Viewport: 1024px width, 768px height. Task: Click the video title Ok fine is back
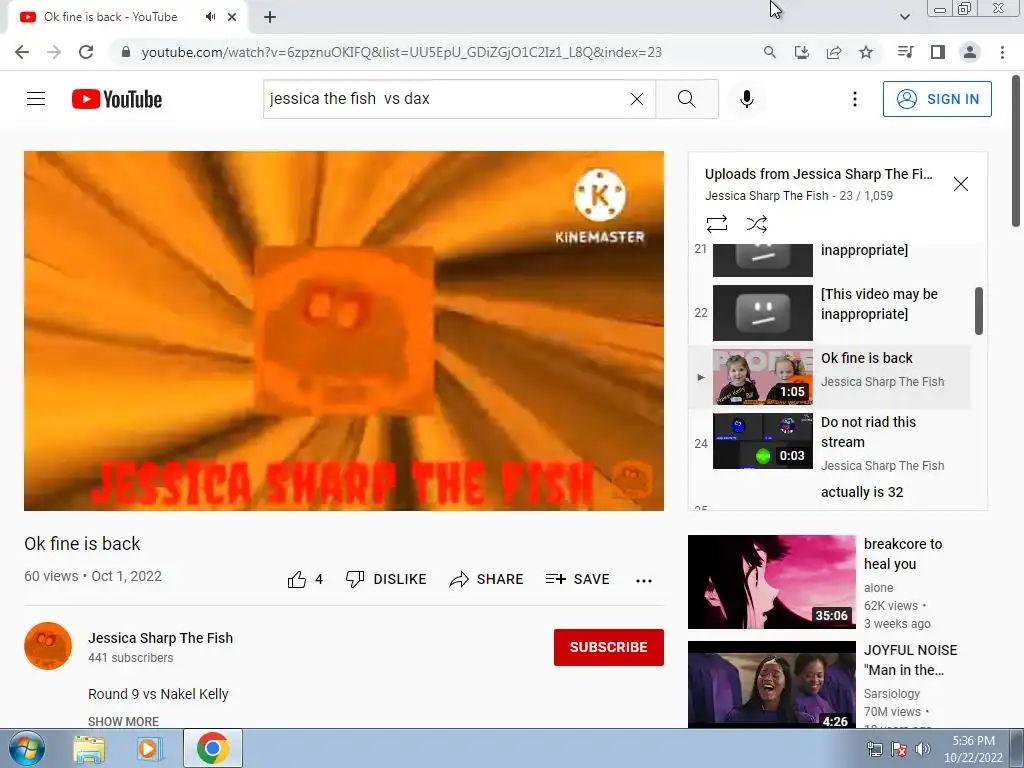pyautogui.click(x=82, y=543)
